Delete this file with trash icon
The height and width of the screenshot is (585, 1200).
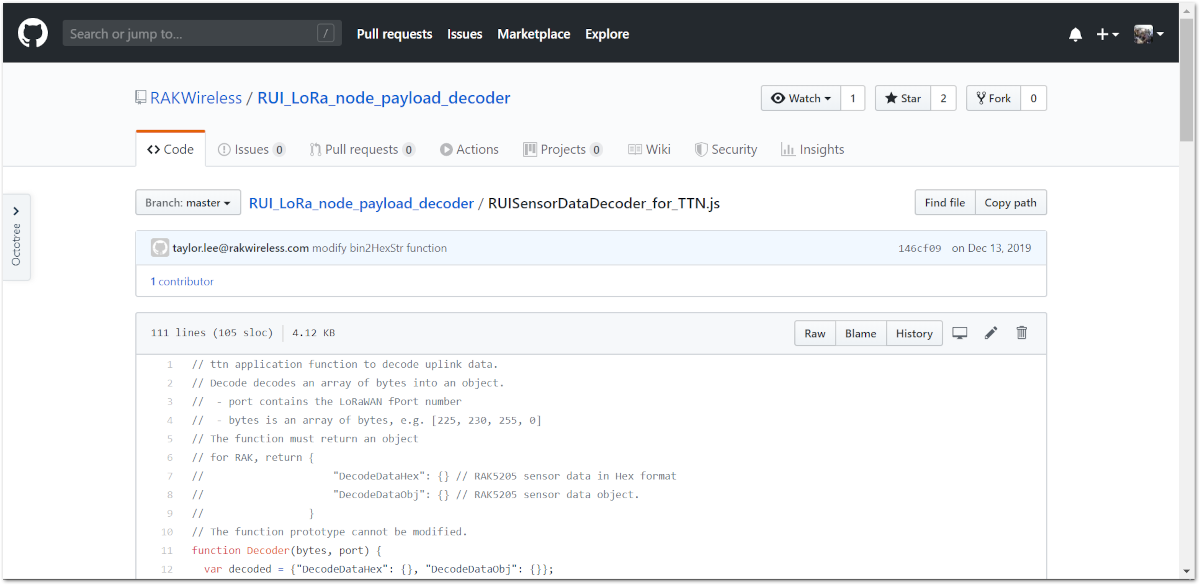click(1021, 333)
